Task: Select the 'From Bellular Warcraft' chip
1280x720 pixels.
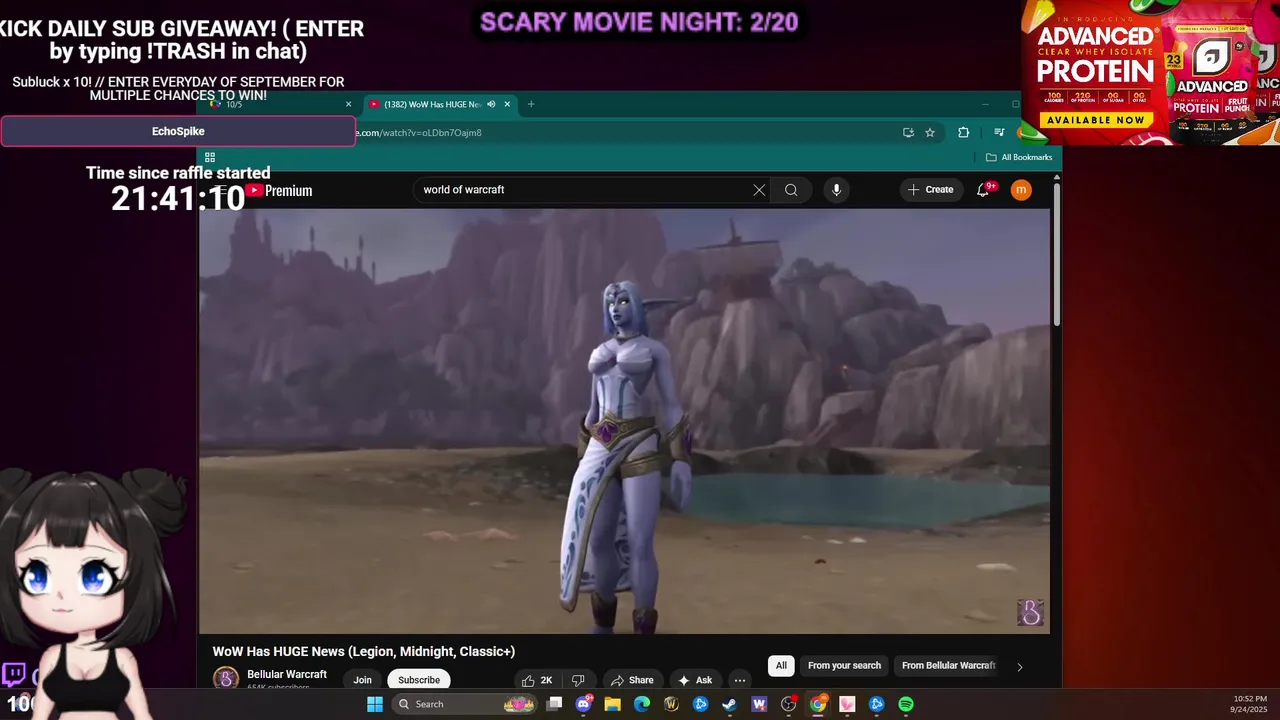Action: [x=948, y=666]
